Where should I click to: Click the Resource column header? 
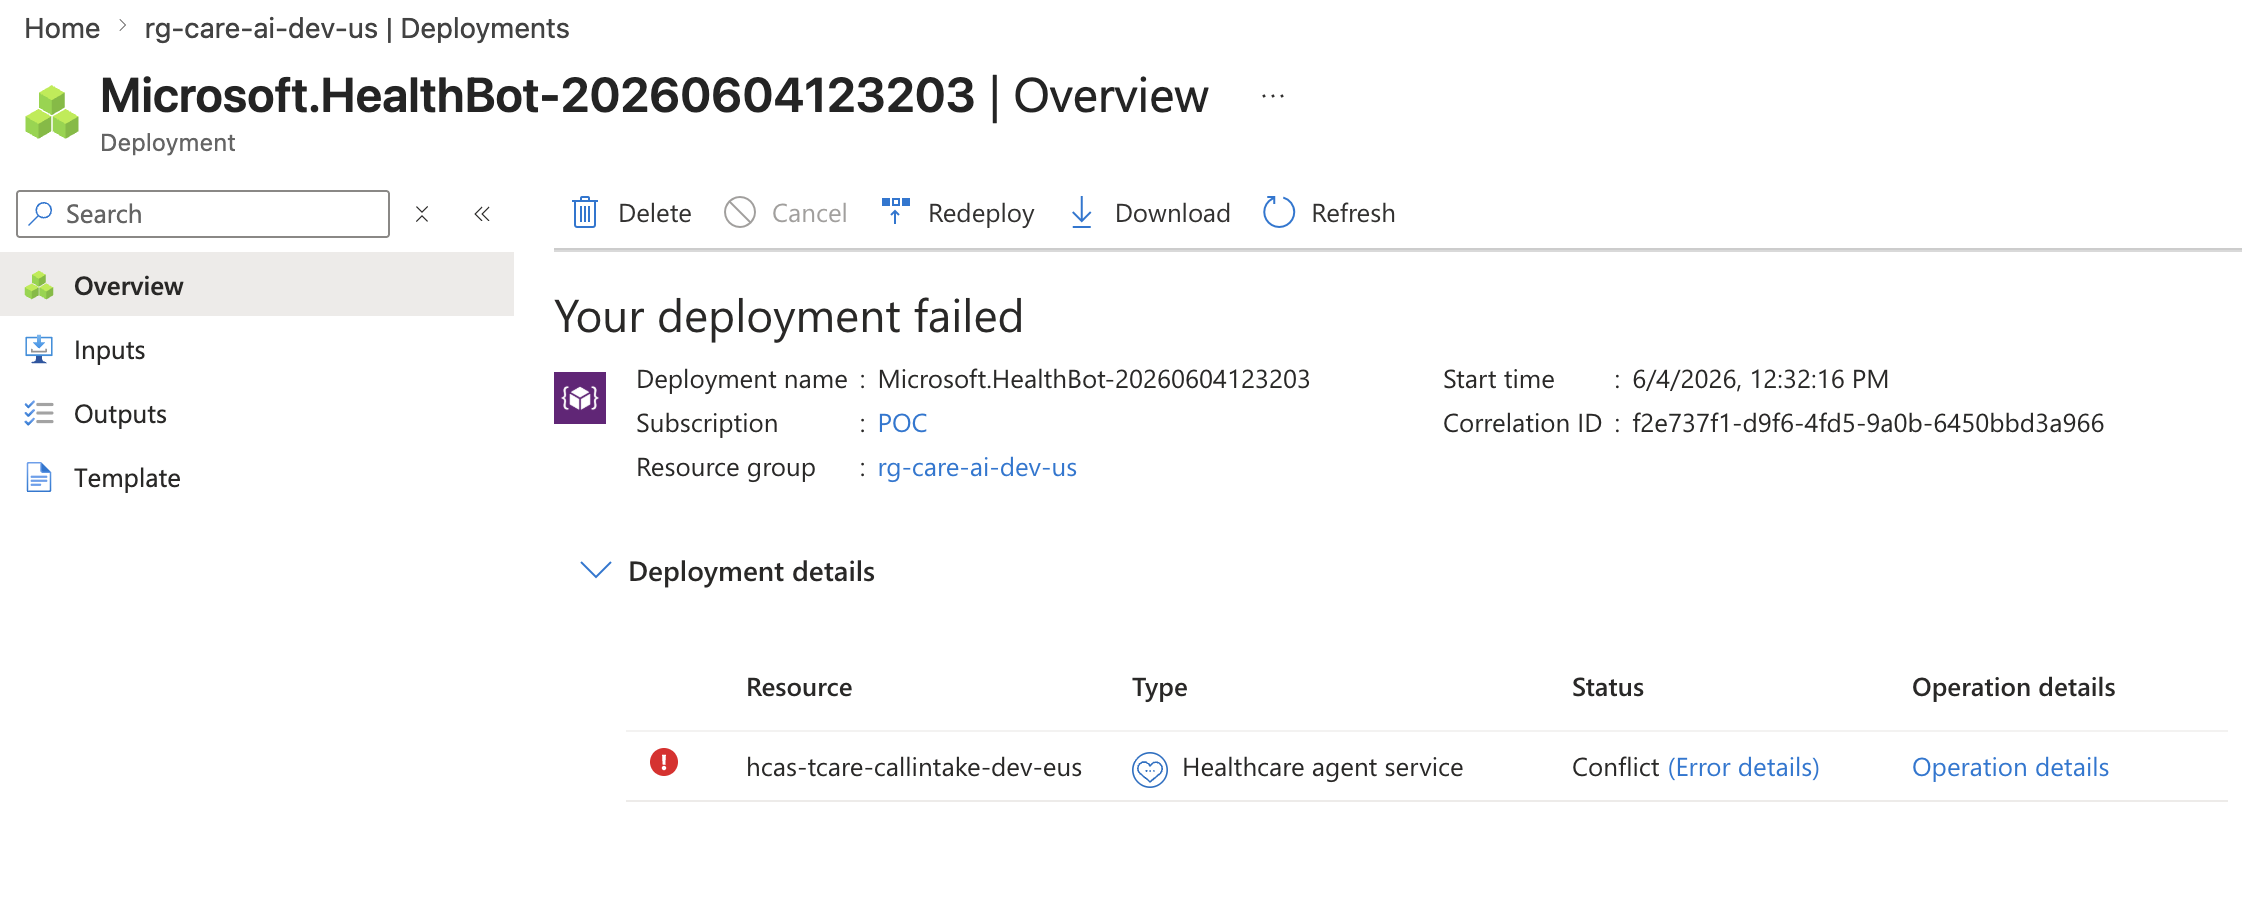pos(799,687)
